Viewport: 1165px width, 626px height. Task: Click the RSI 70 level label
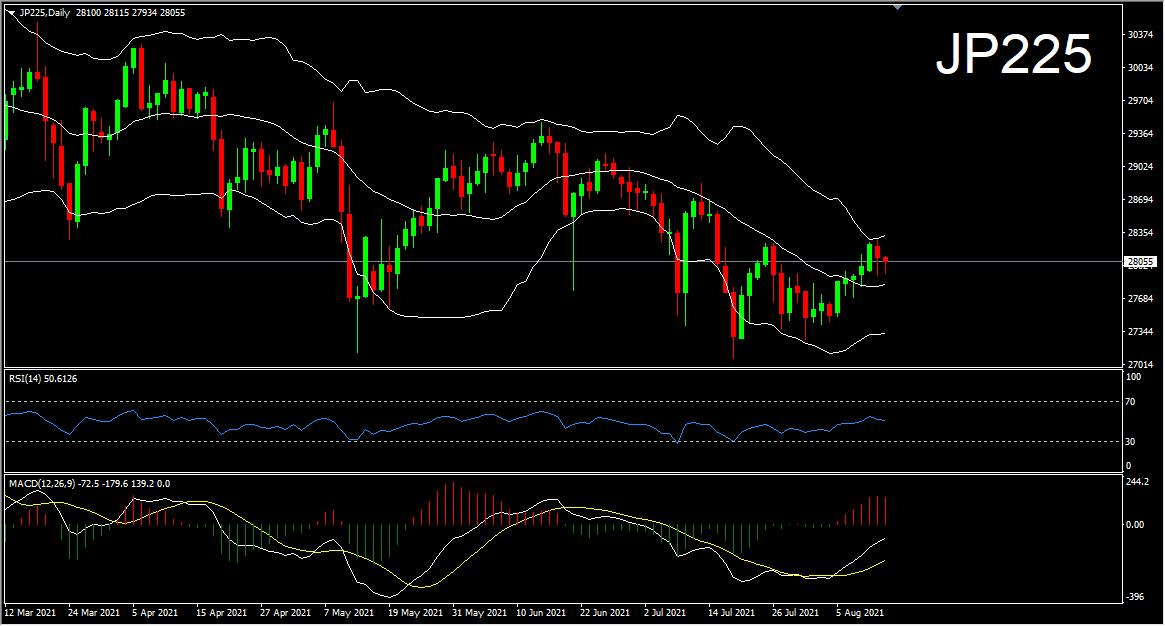1132,402
